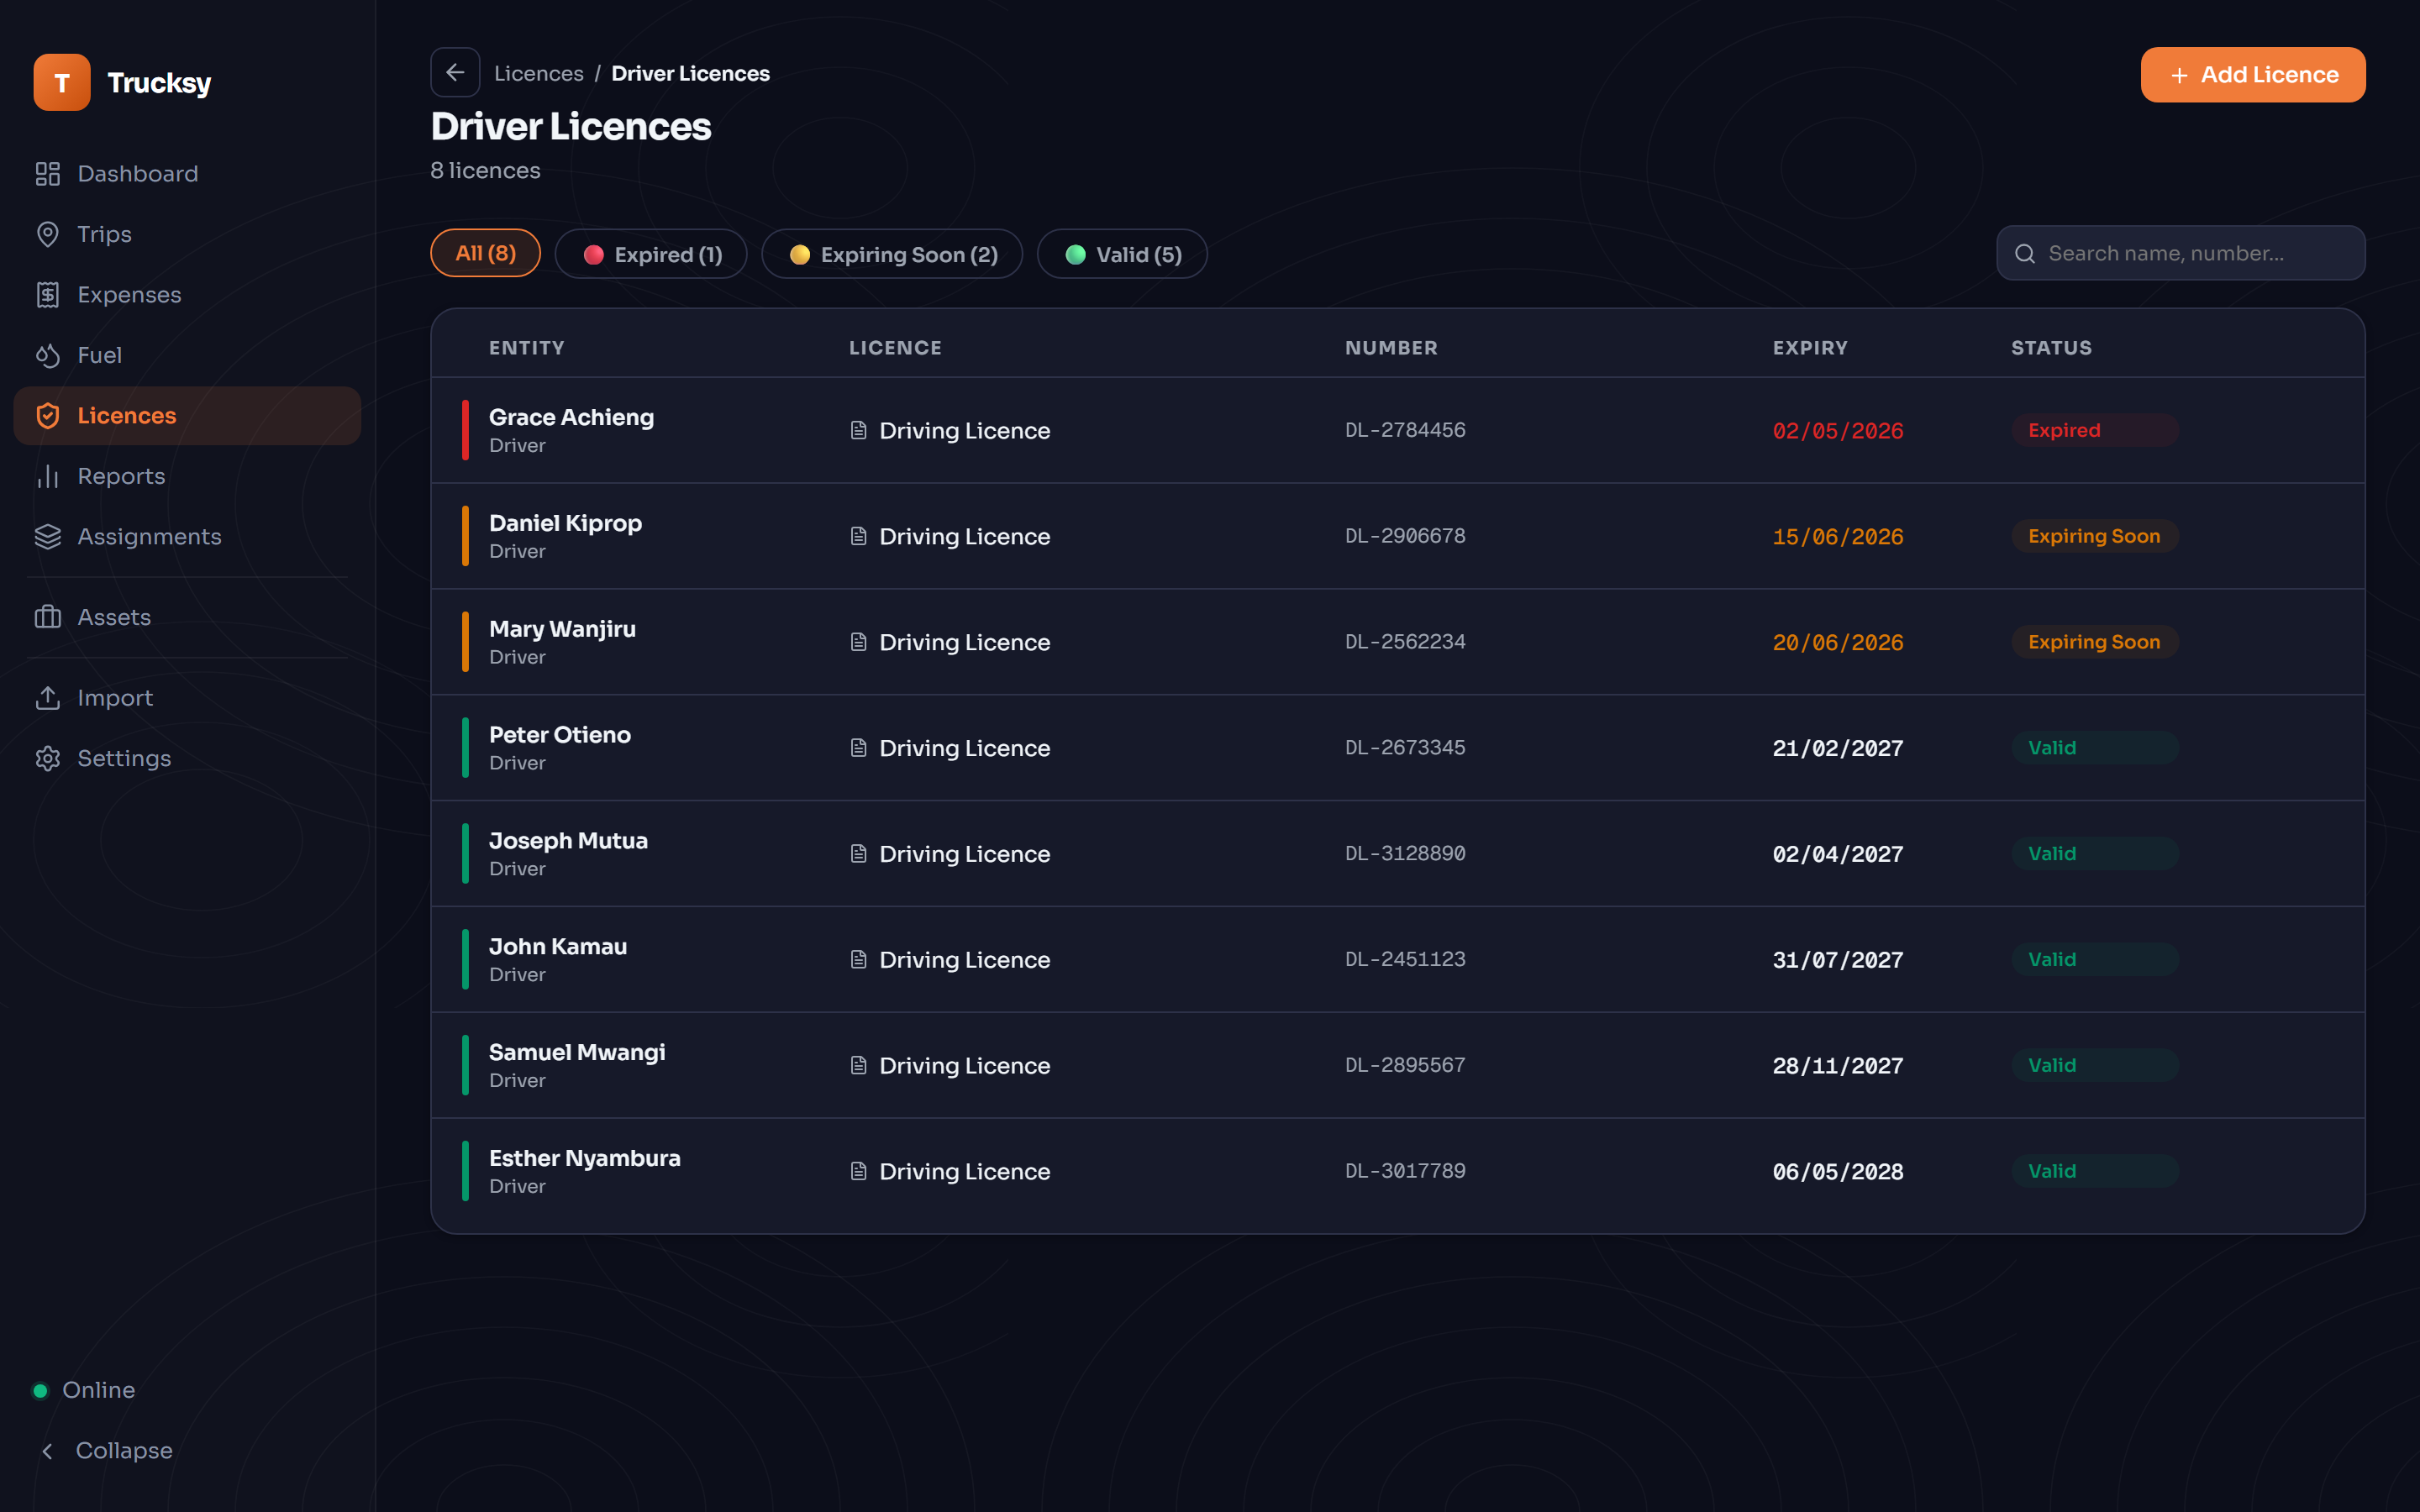
Task: Click expiry date 20/06/2026
Action: (1838, 643)
